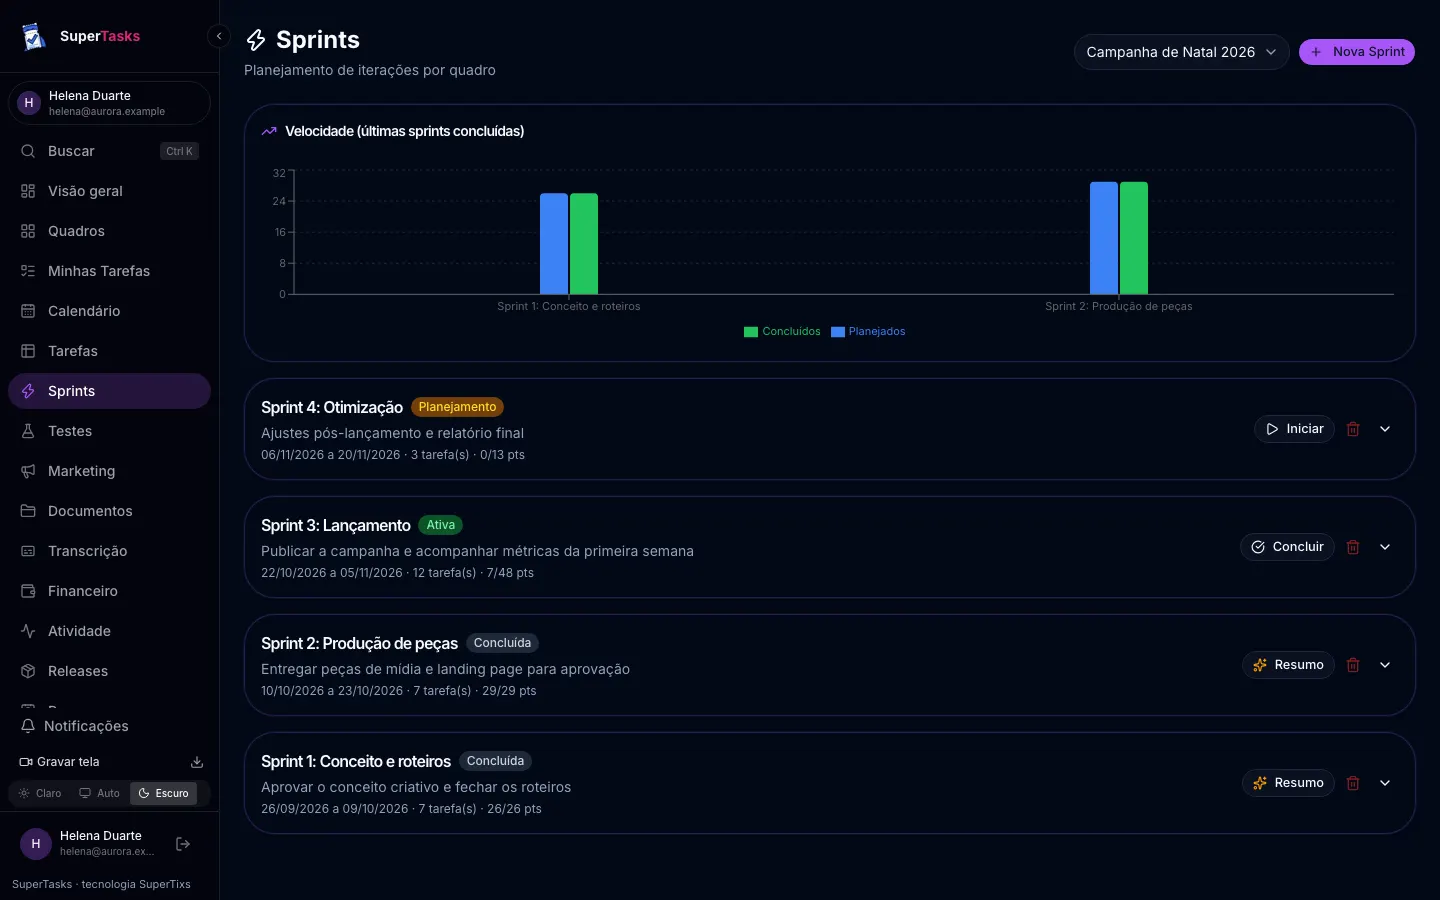Open Resumo for Sprint 2: Produção de peças
This screenshot has height=900, width=1440.
1288,665
